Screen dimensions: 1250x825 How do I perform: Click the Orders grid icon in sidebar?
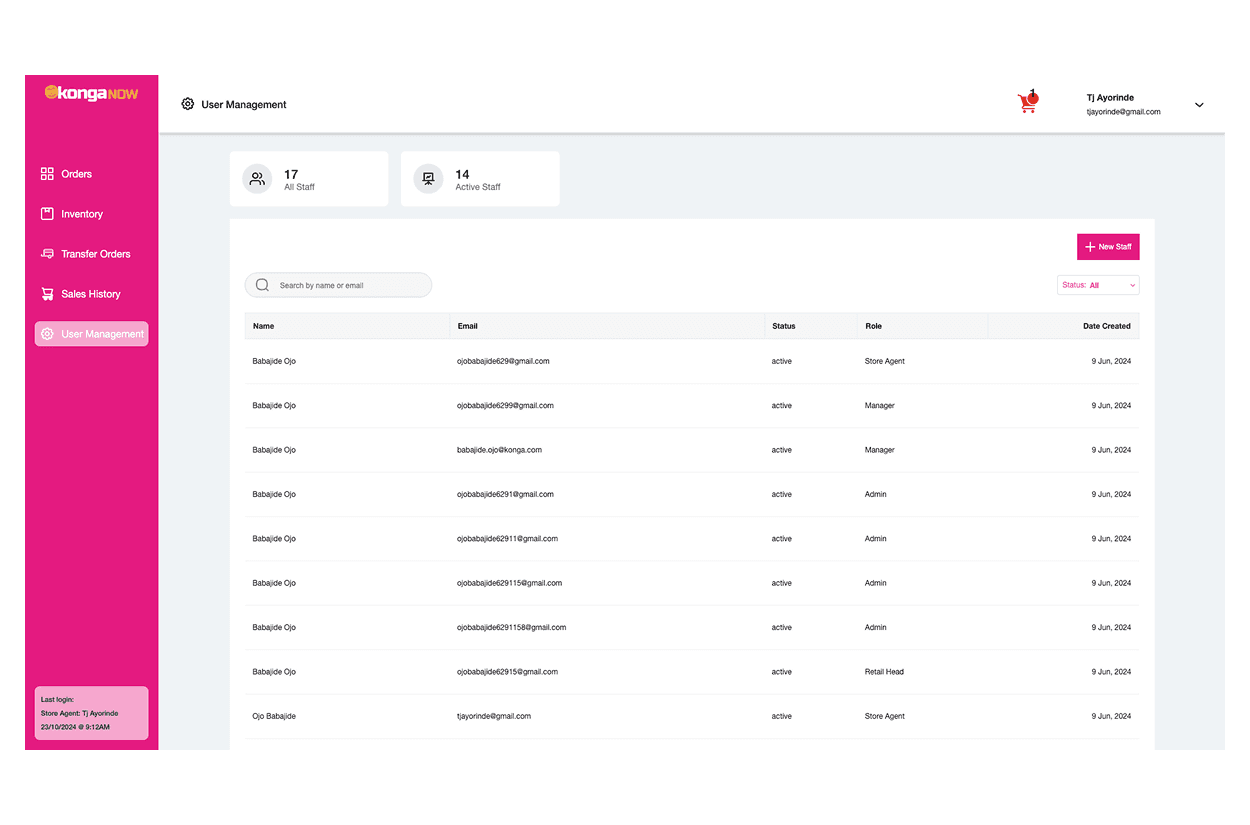pos(47,174)
